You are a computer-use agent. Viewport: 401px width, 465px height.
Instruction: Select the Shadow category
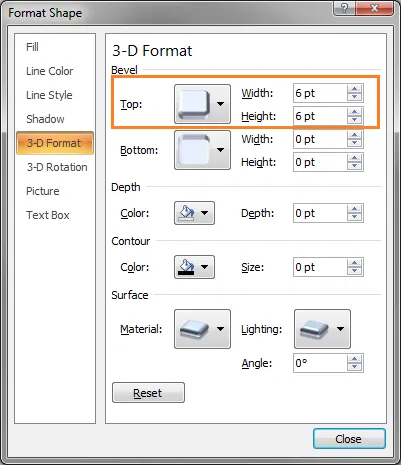[45, 119]
